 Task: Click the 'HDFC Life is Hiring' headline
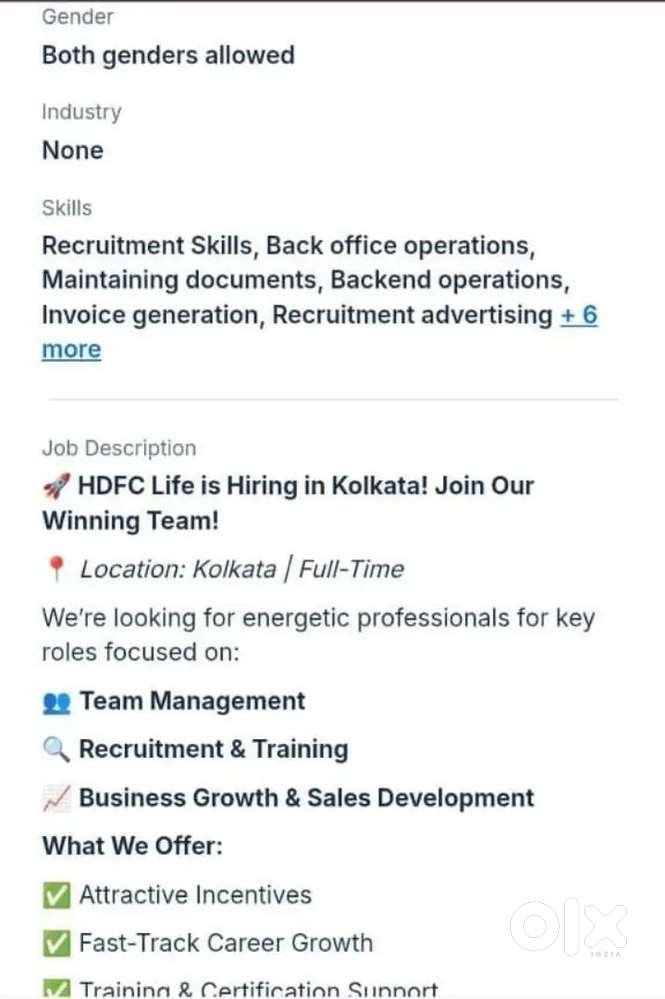306,486
